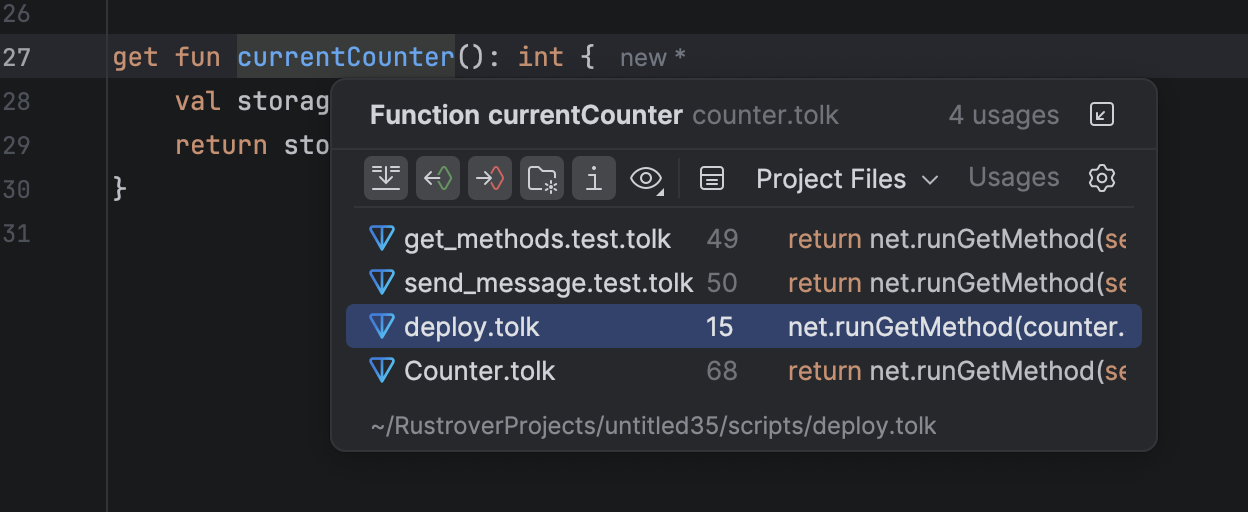Toggle the merge usages from same line button
Image resolution: width=1248 pixels, height=512 pixels.
[386, 179]
